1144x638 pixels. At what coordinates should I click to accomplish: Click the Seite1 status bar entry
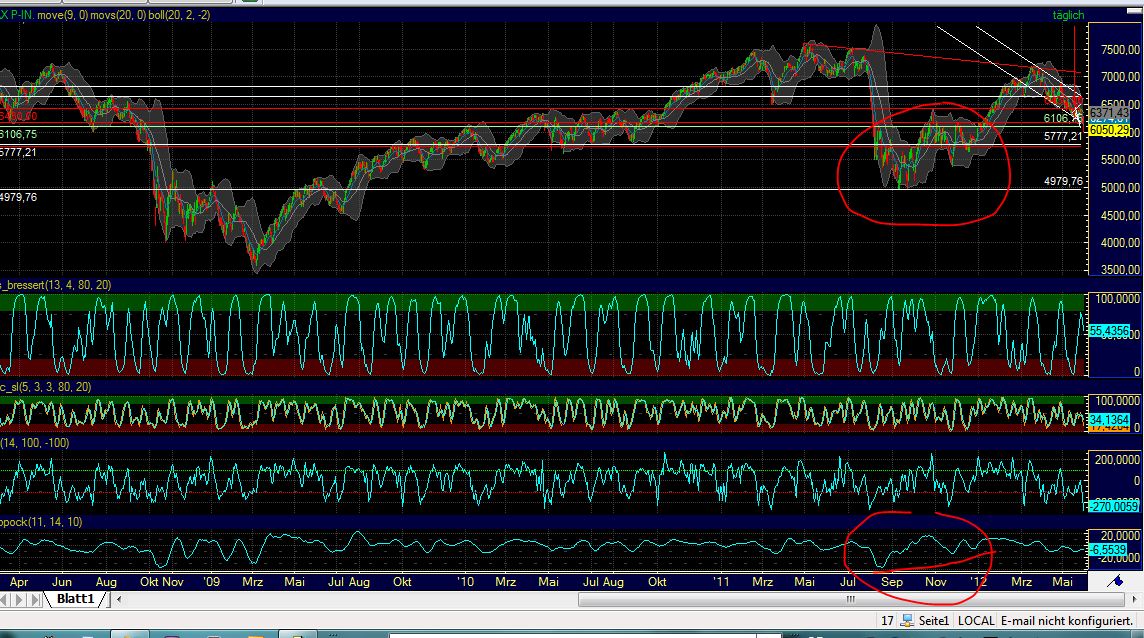coord(934,620)
